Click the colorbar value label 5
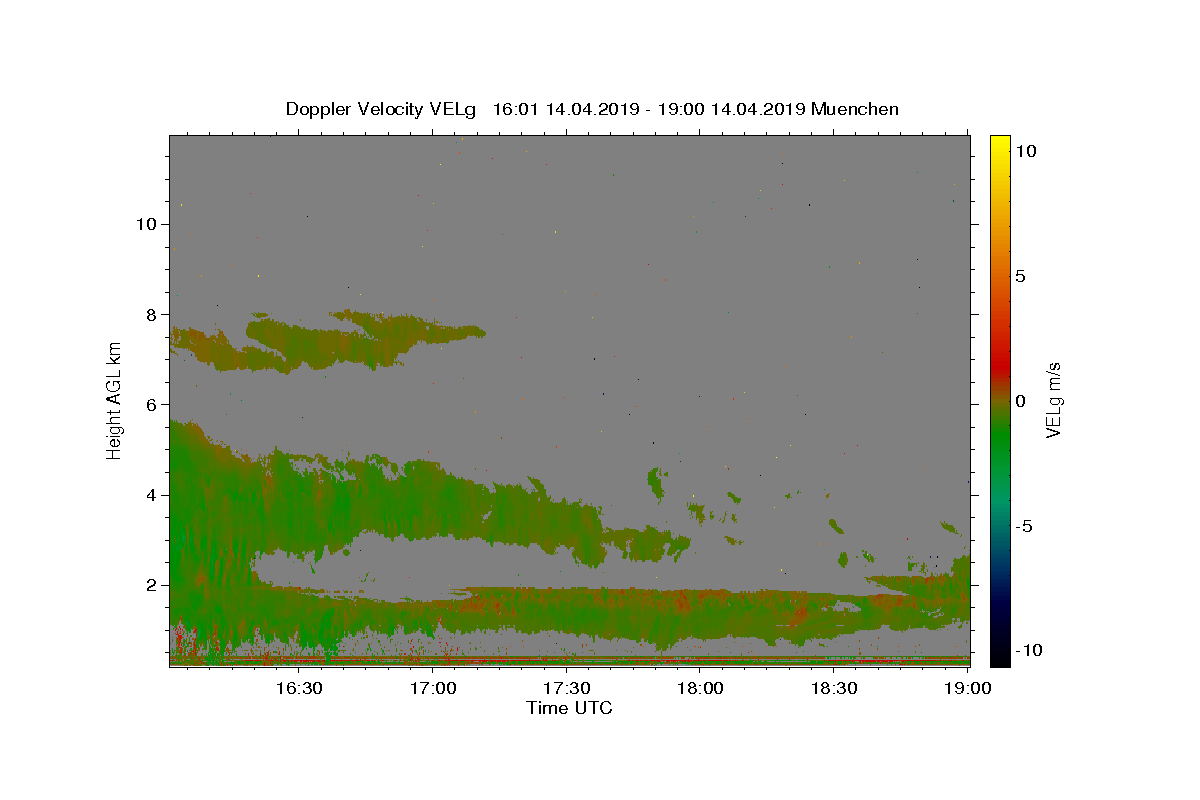This screenshot has height=800, width=1200. pyautogui.click(x=1020, y=276)
